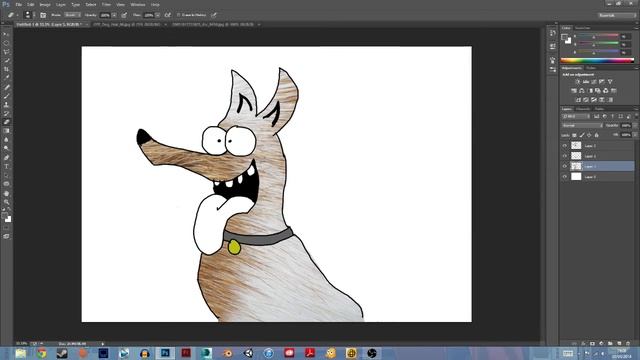This screenshot has height=360, width=640.
Task: Open the Window menu
Action: point(138,4)
